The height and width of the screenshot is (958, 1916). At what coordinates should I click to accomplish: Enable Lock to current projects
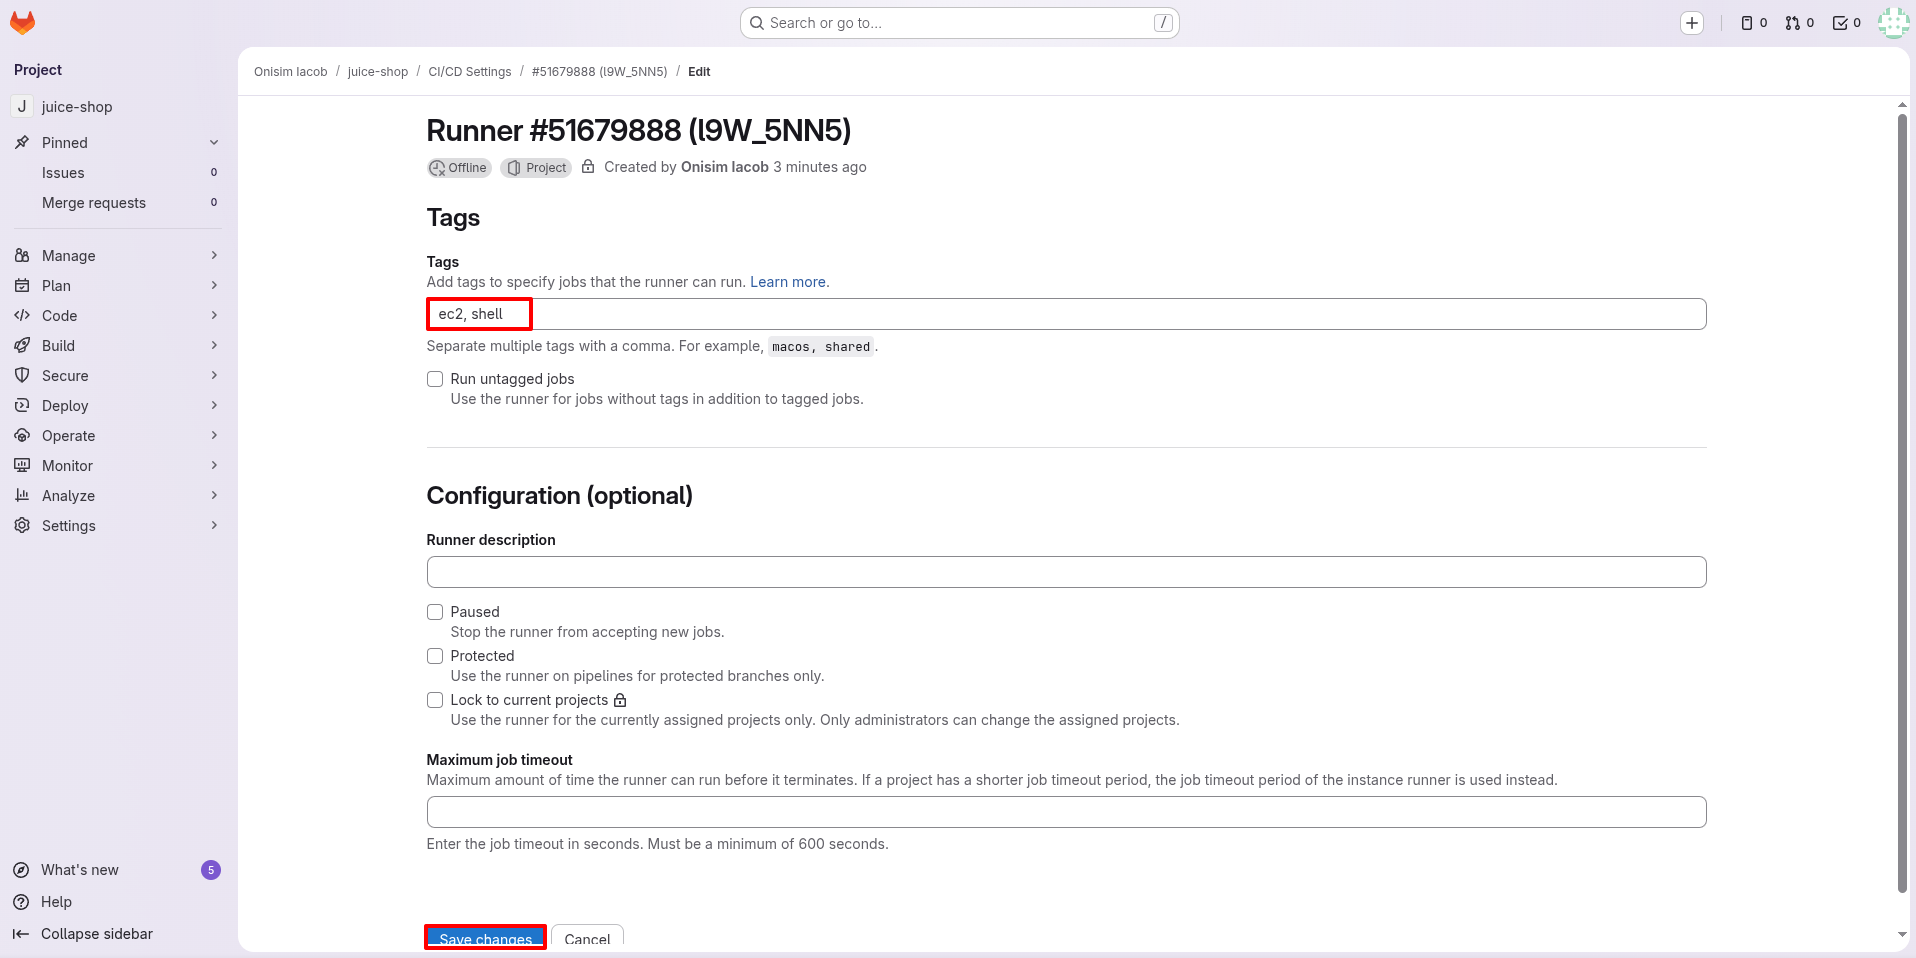[x=435, y=700]
